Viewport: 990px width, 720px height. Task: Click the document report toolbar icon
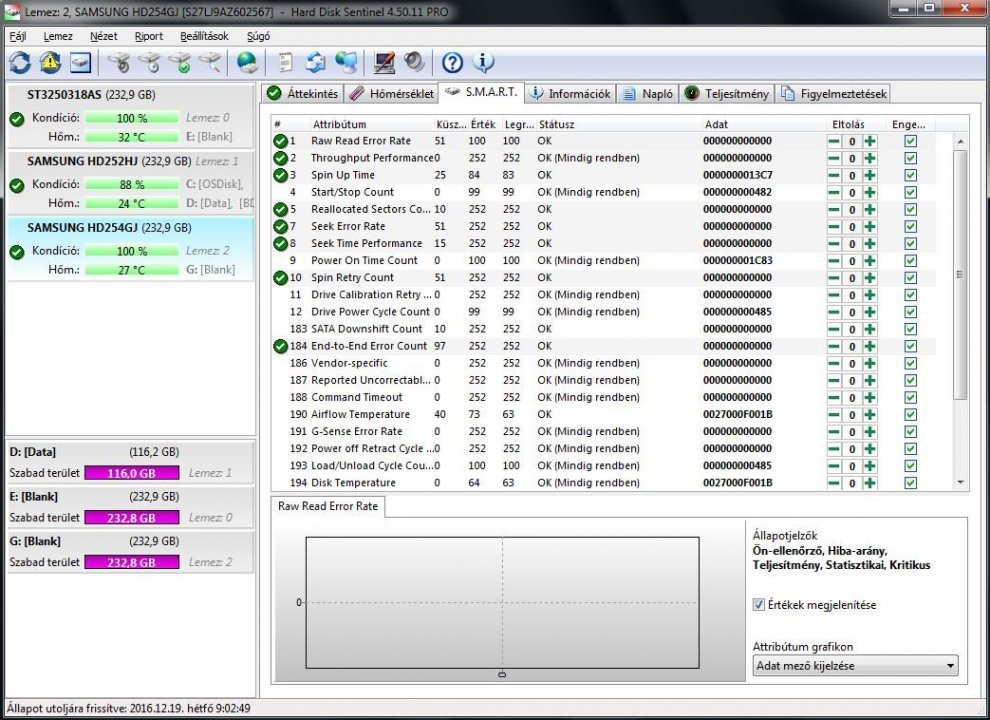[285, 63]
